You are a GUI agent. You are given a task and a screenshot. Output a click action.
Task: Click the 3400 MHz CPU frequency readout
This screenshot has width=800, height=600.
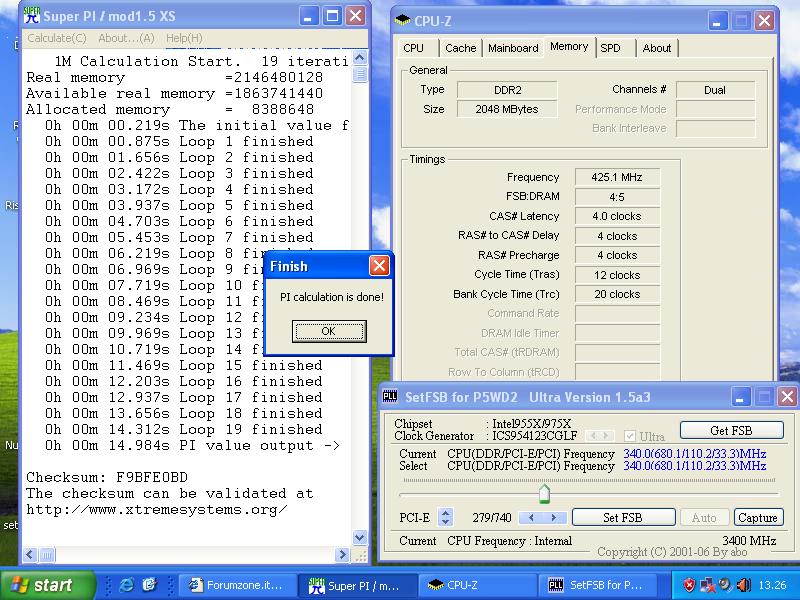click(x=749, y=540)
